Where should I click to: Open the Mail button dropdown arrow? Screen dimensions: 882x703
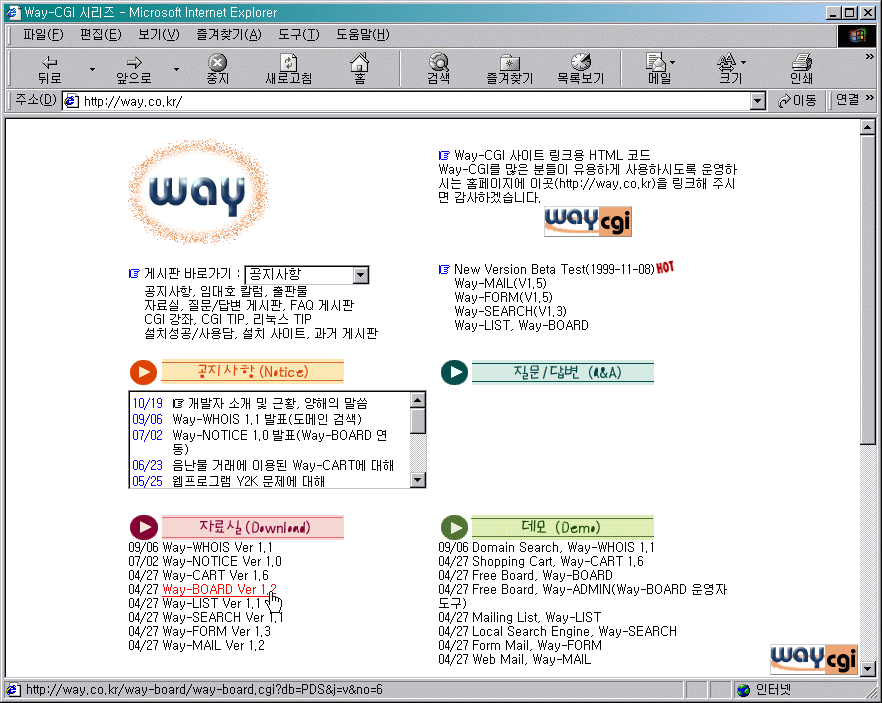click(x=673, y=62)
